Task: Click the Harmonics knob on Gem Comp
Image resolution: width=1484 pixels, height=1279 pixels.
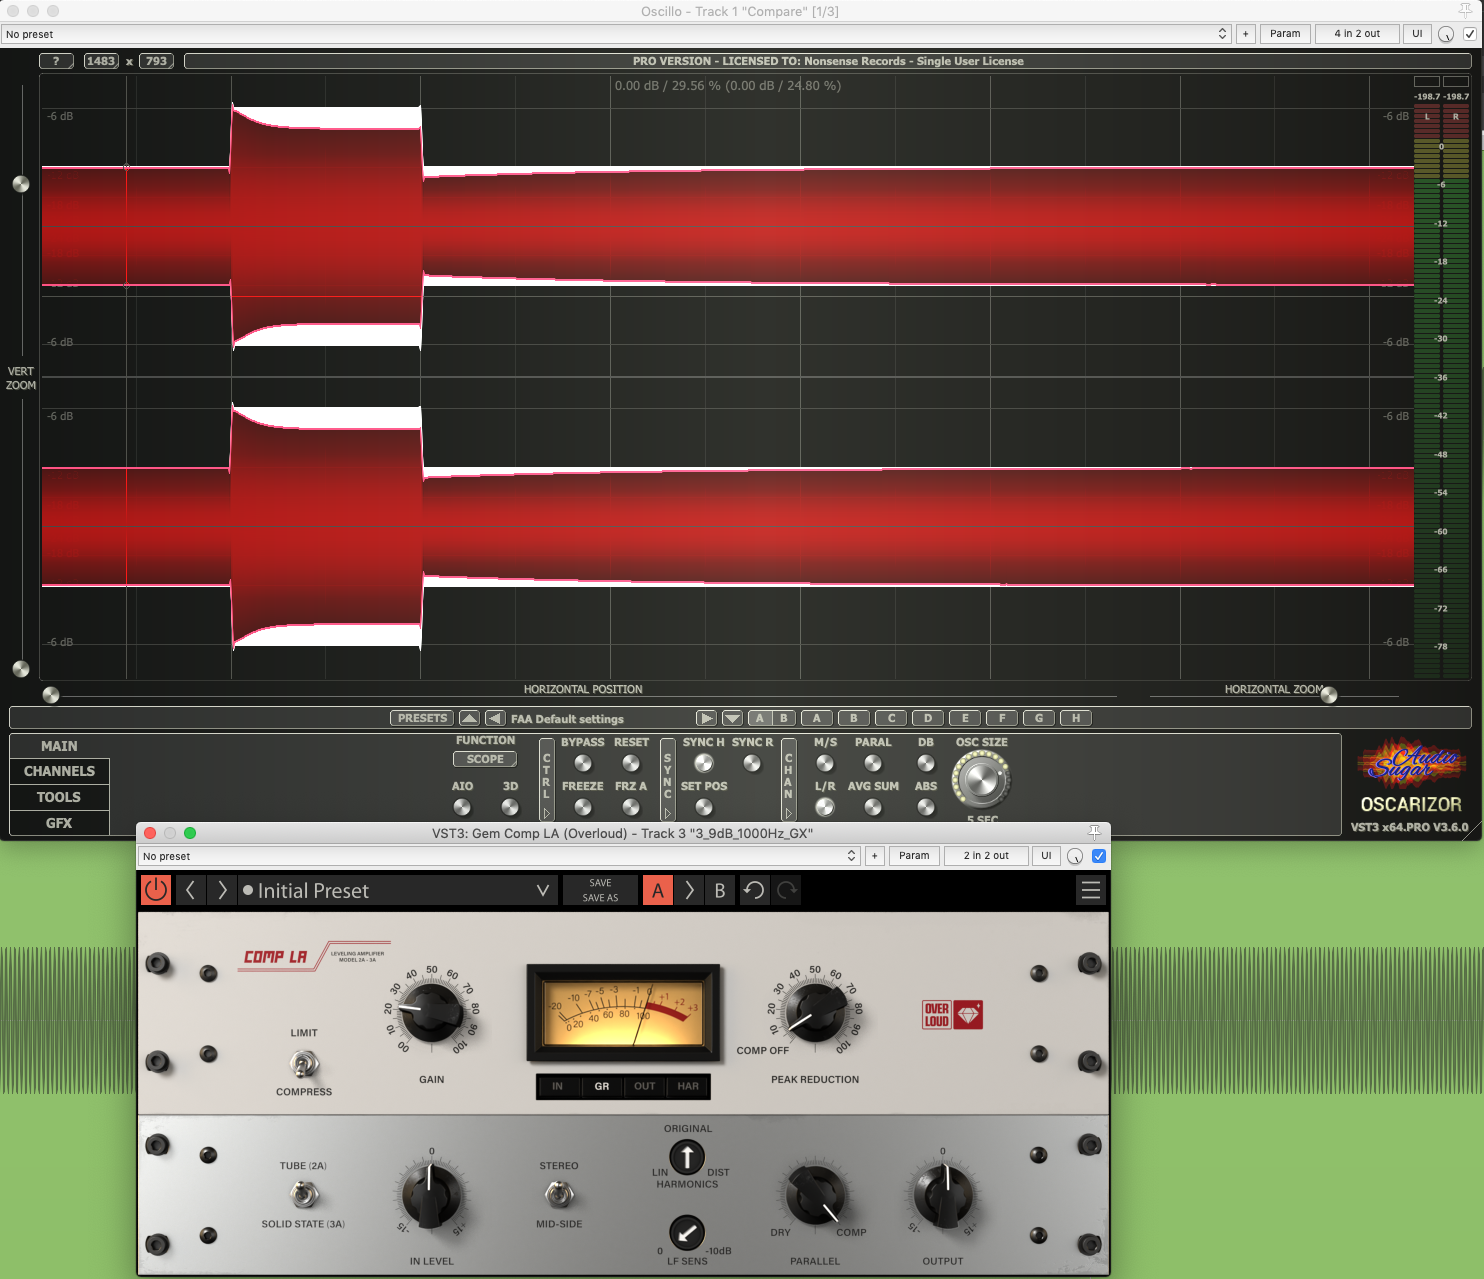Action: pyautogui.click(x=687, y=1157)
